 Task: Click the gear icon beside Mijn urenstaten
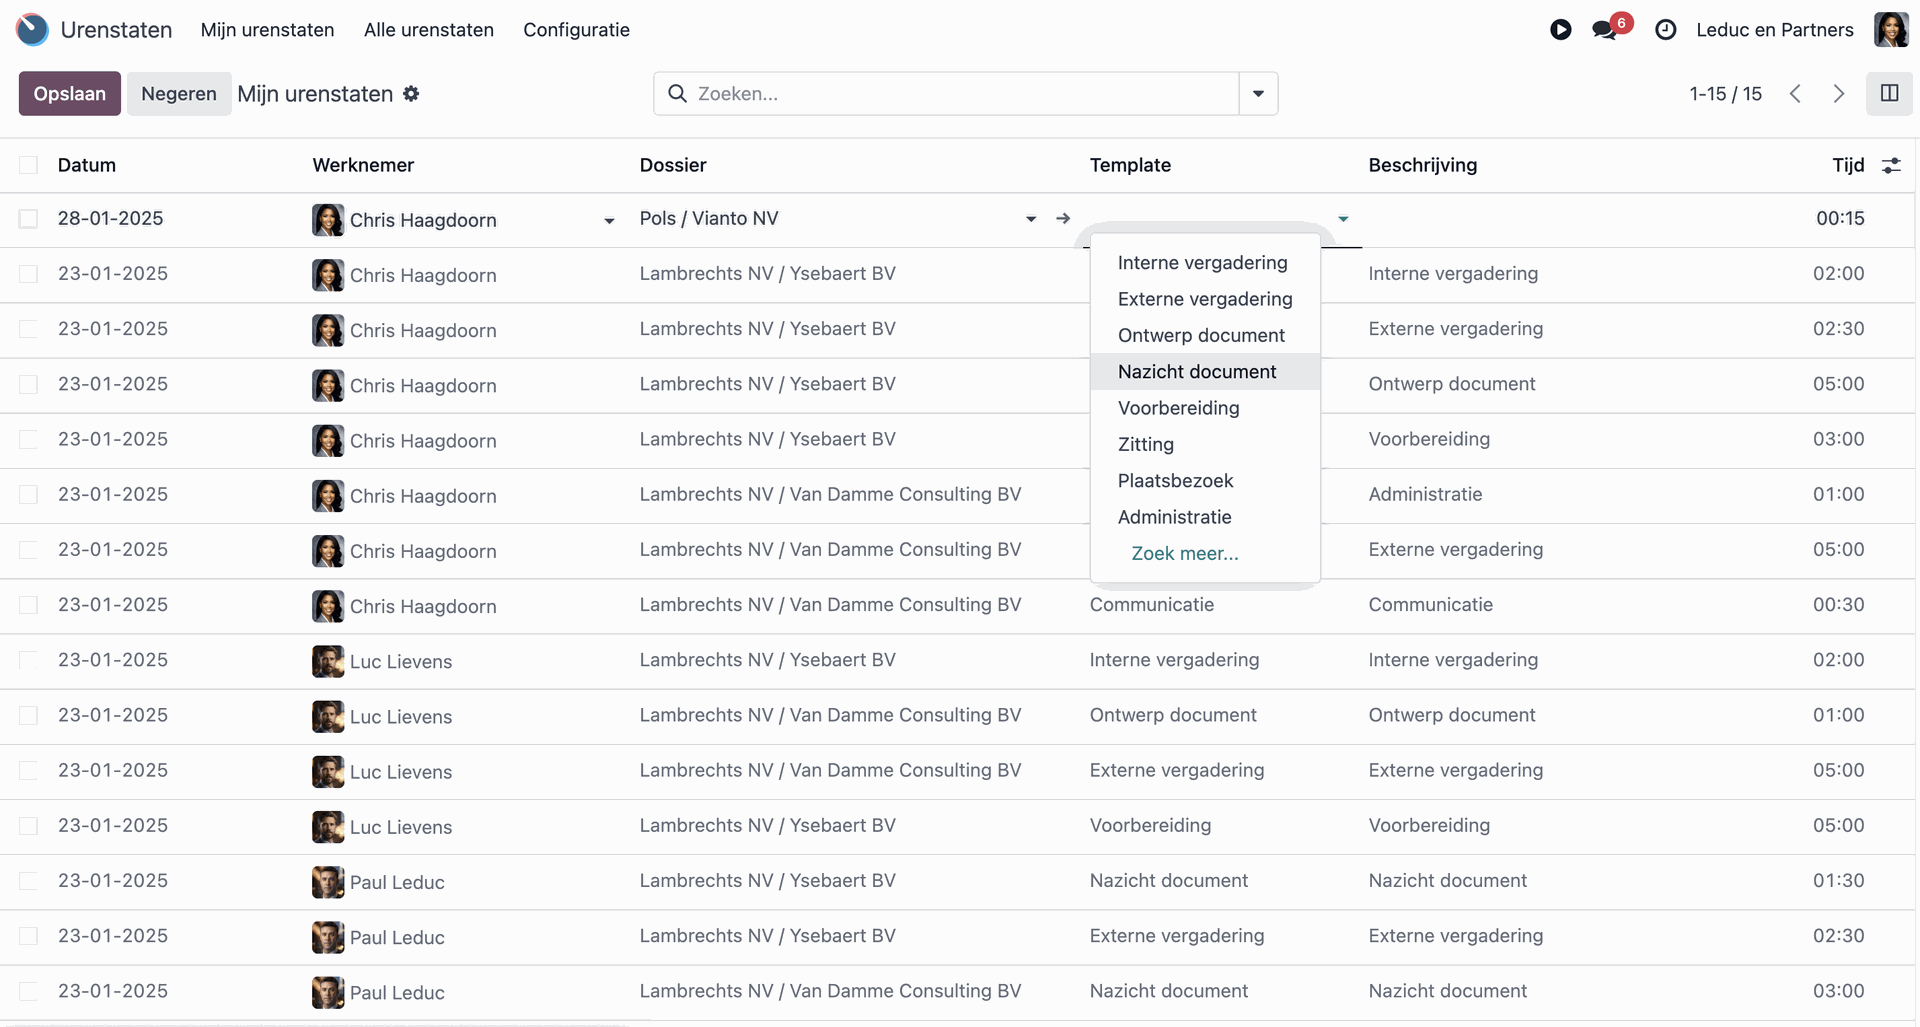click(411, 94)
